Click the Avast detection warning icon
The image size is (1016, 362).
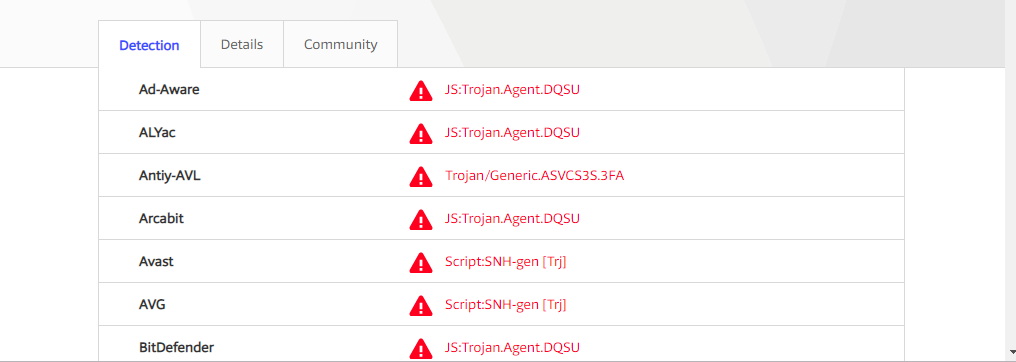tap(421, 262)
